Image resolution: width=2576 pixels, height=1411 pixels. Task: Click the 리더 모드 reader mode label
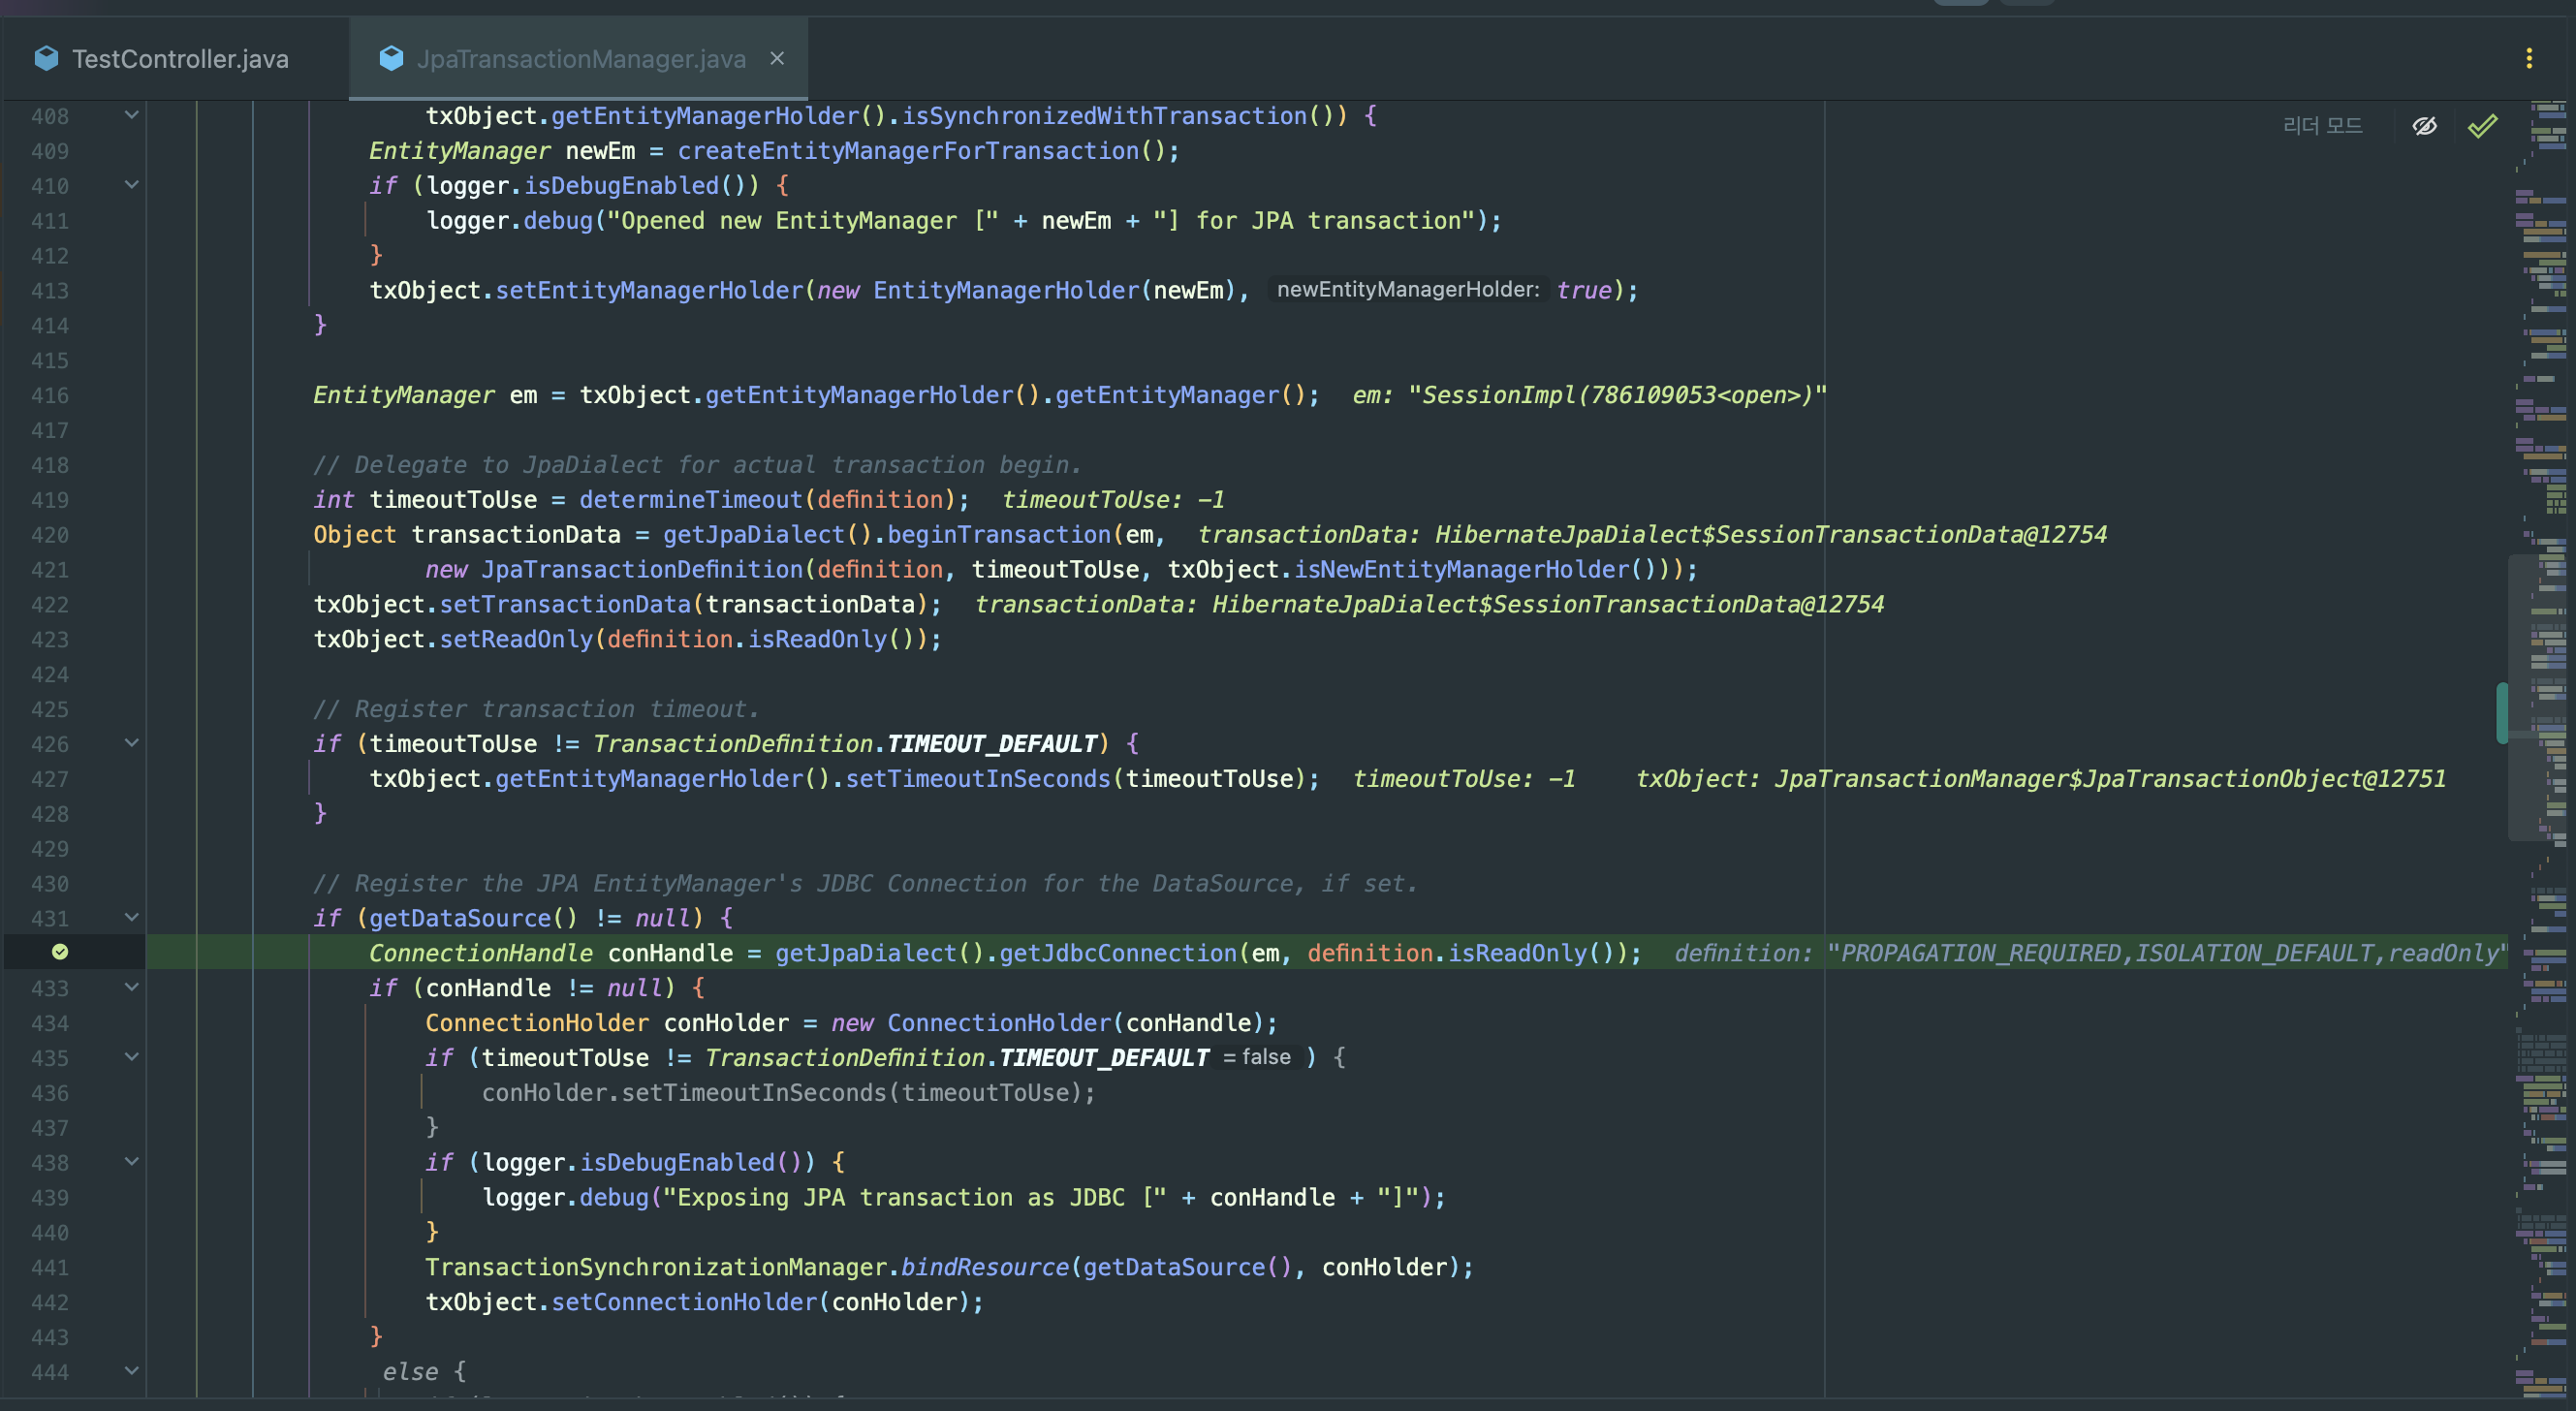click(2322, 126)
